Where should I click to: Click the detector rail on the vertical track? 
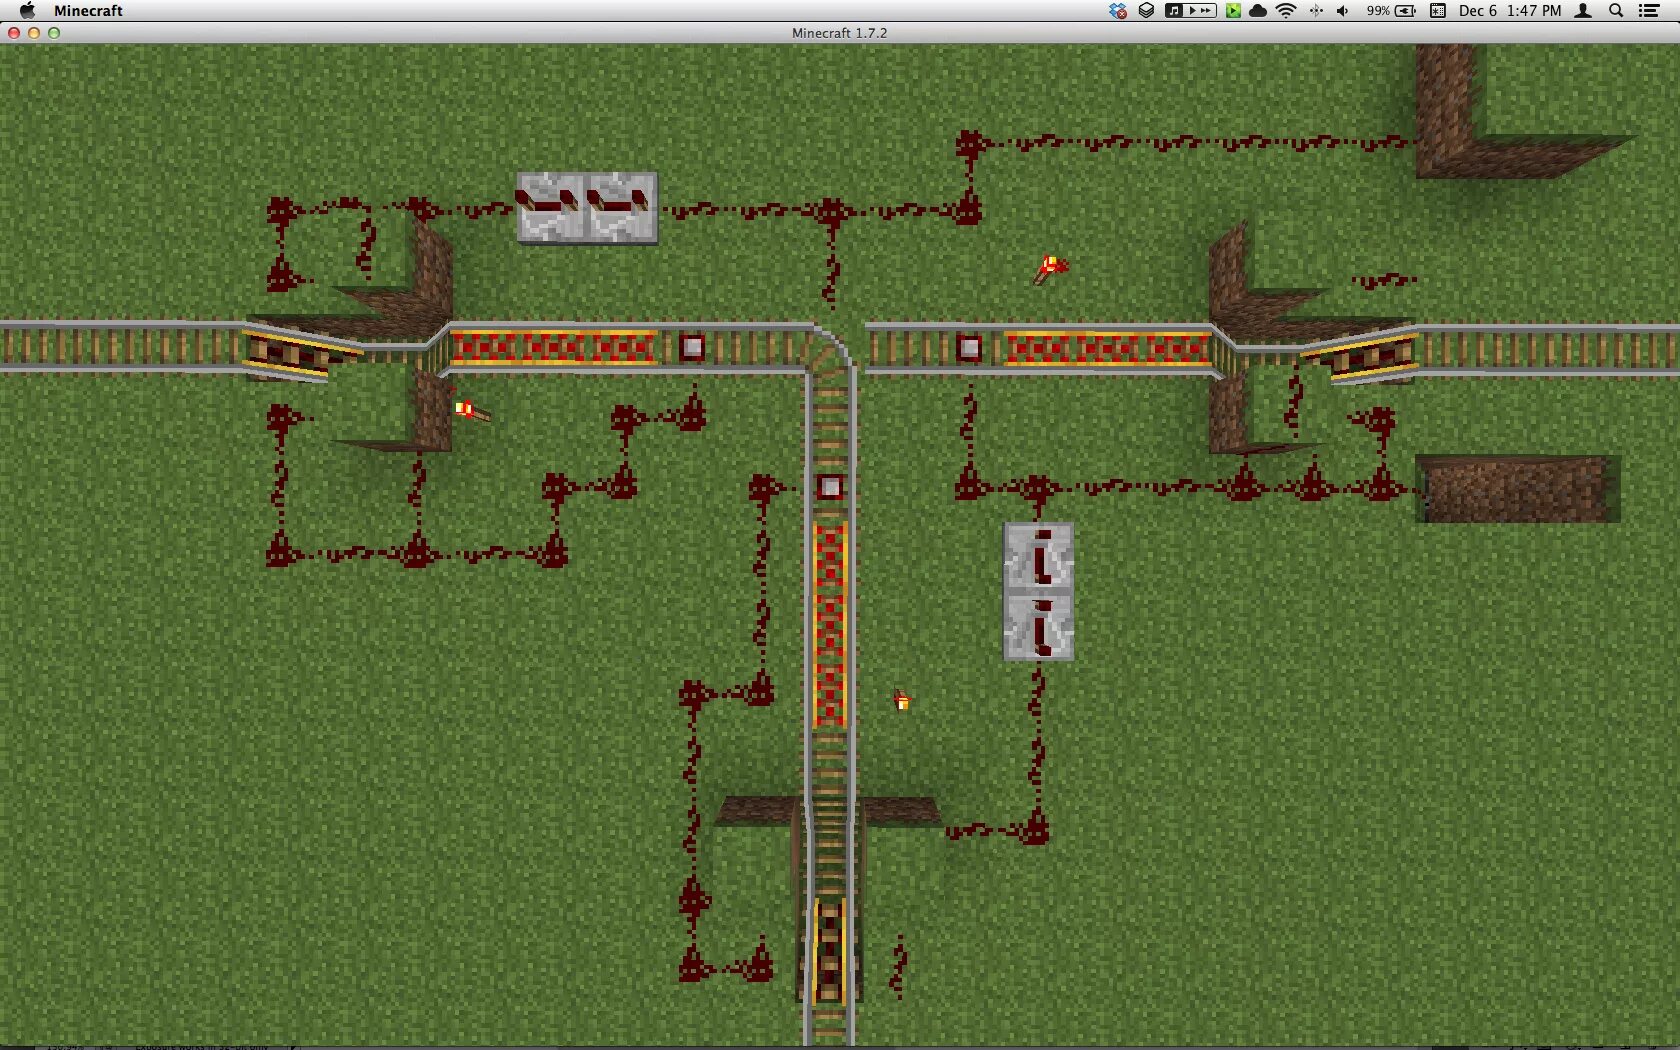(x=830, y=488)
